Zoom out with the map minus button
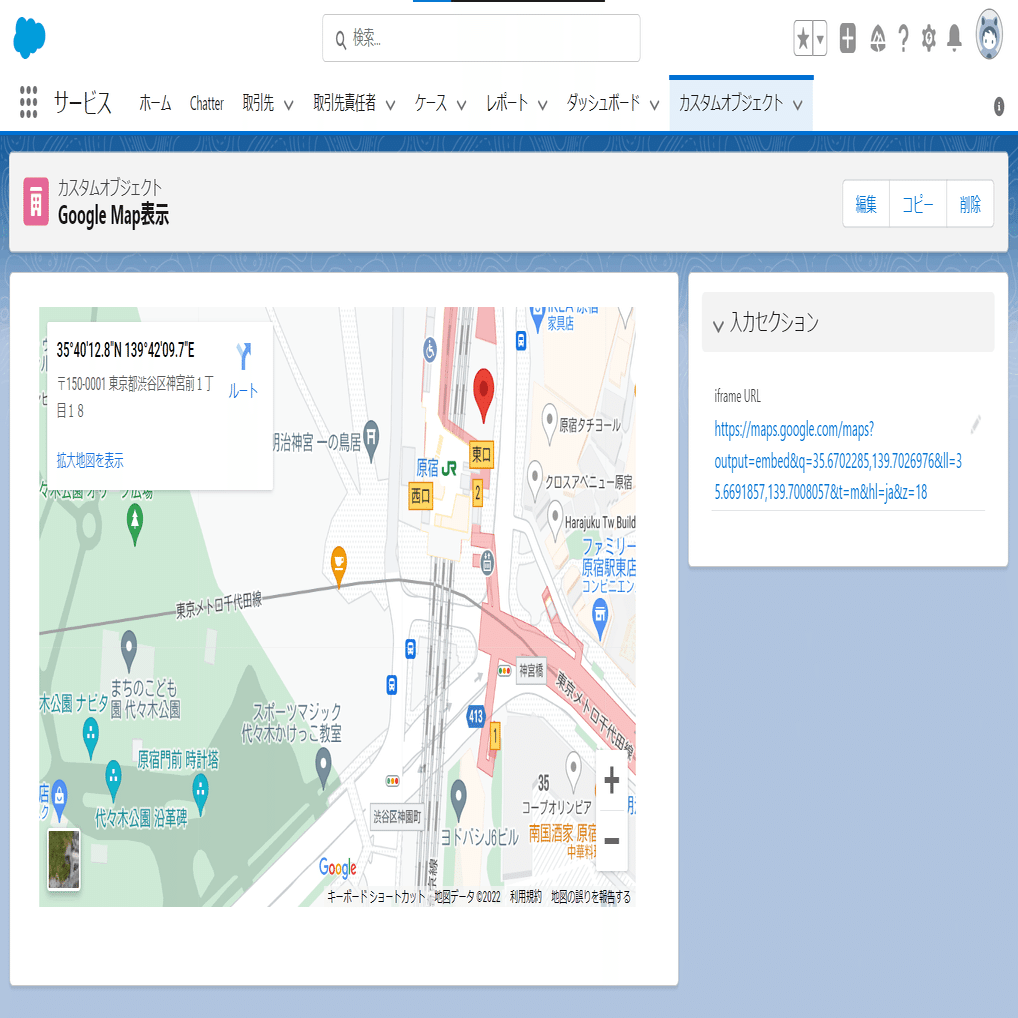1018x1018 pixels. pos(611,841)
